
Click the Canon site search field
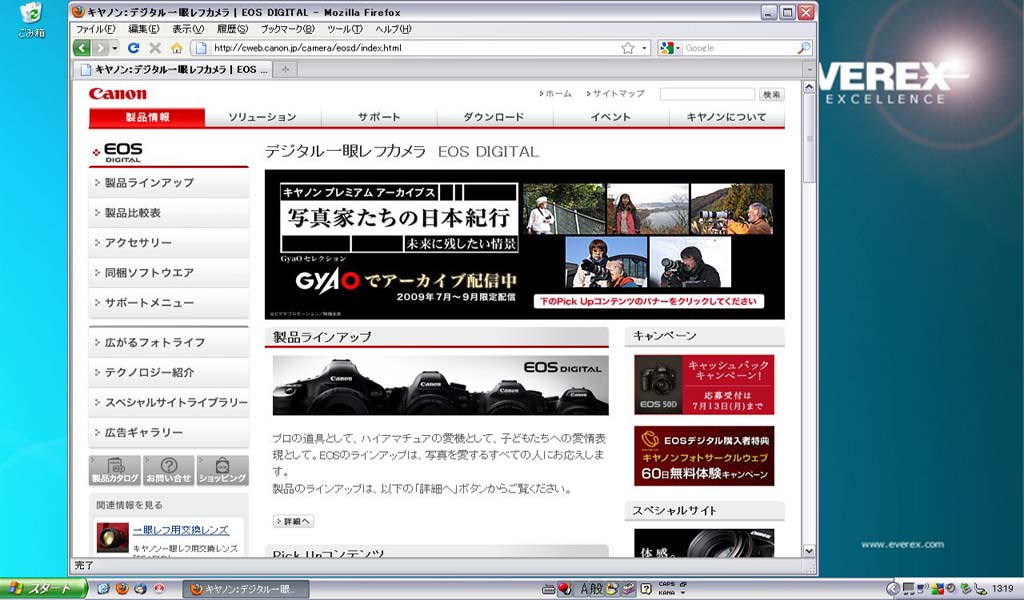click(x=707, y=94)
